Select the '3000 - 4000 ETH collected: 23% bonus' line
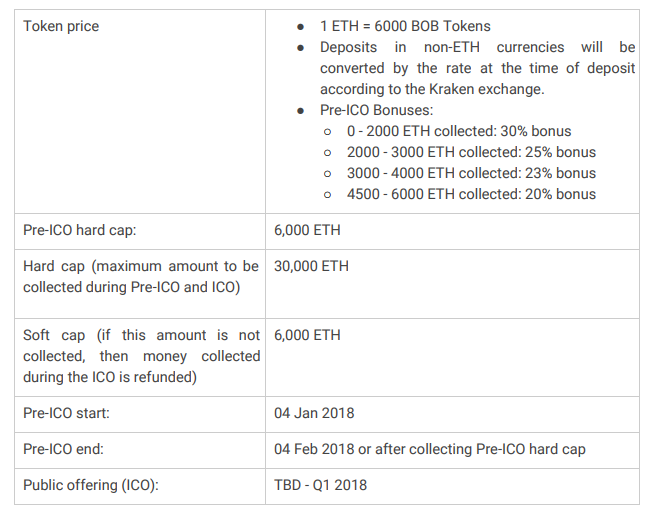Image resolution: width=652 pixels, height=514 pixels. (471, 173)
